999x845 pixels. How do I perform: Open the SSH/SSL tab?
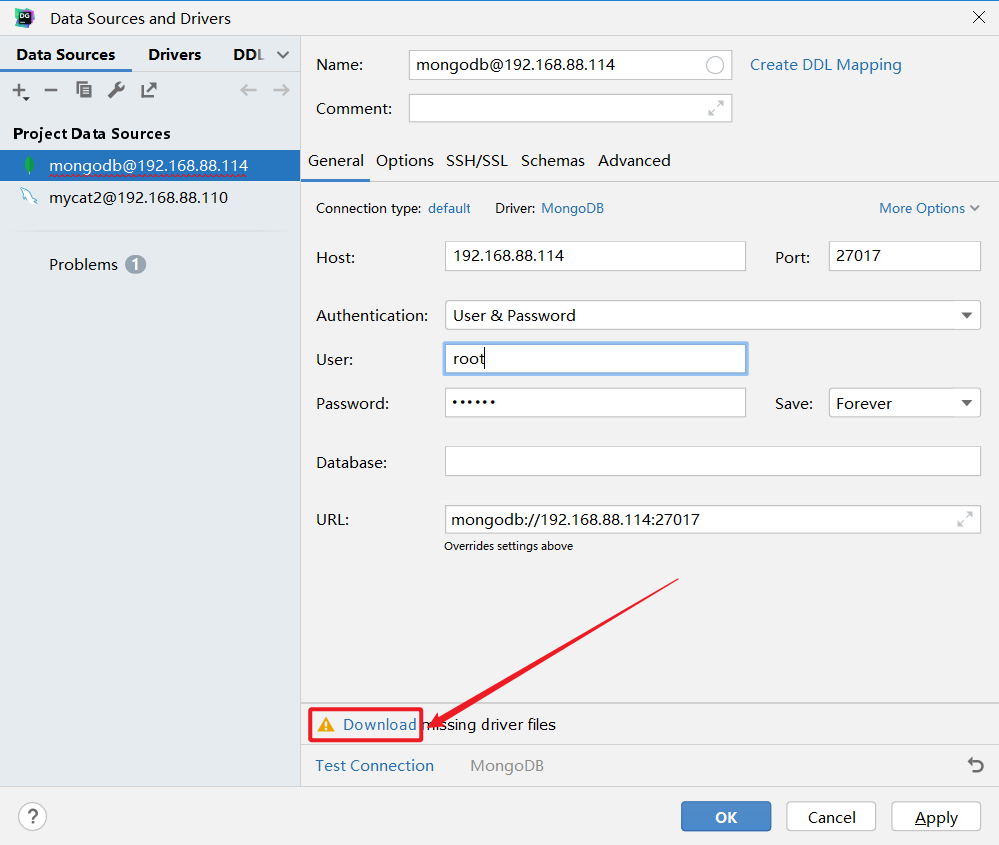point(477,161)
